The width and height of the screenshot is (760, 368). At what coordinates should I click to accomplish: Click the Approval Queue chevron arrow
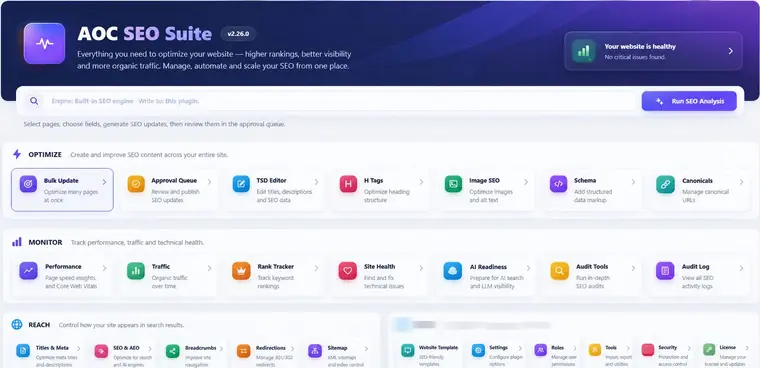click(209, 182)
